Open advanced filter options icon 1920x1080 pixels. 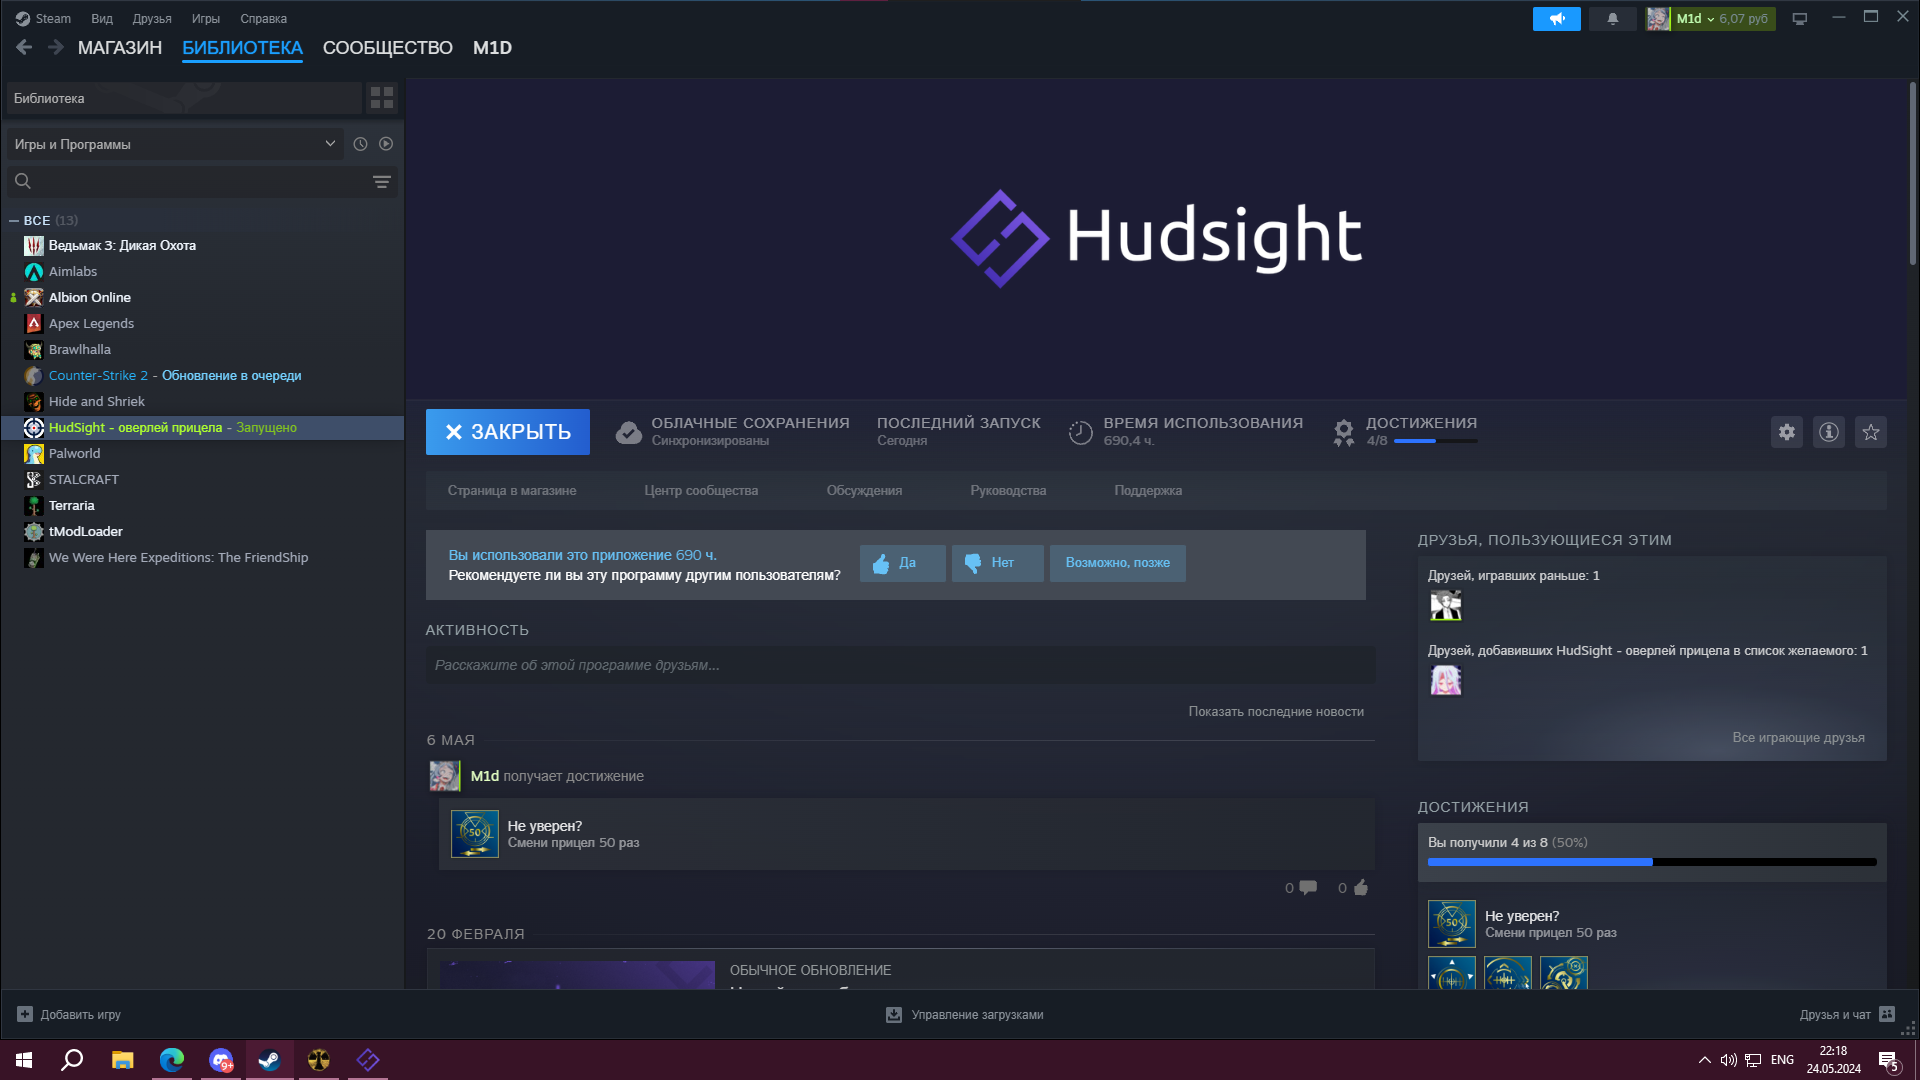tap(382, 181)
